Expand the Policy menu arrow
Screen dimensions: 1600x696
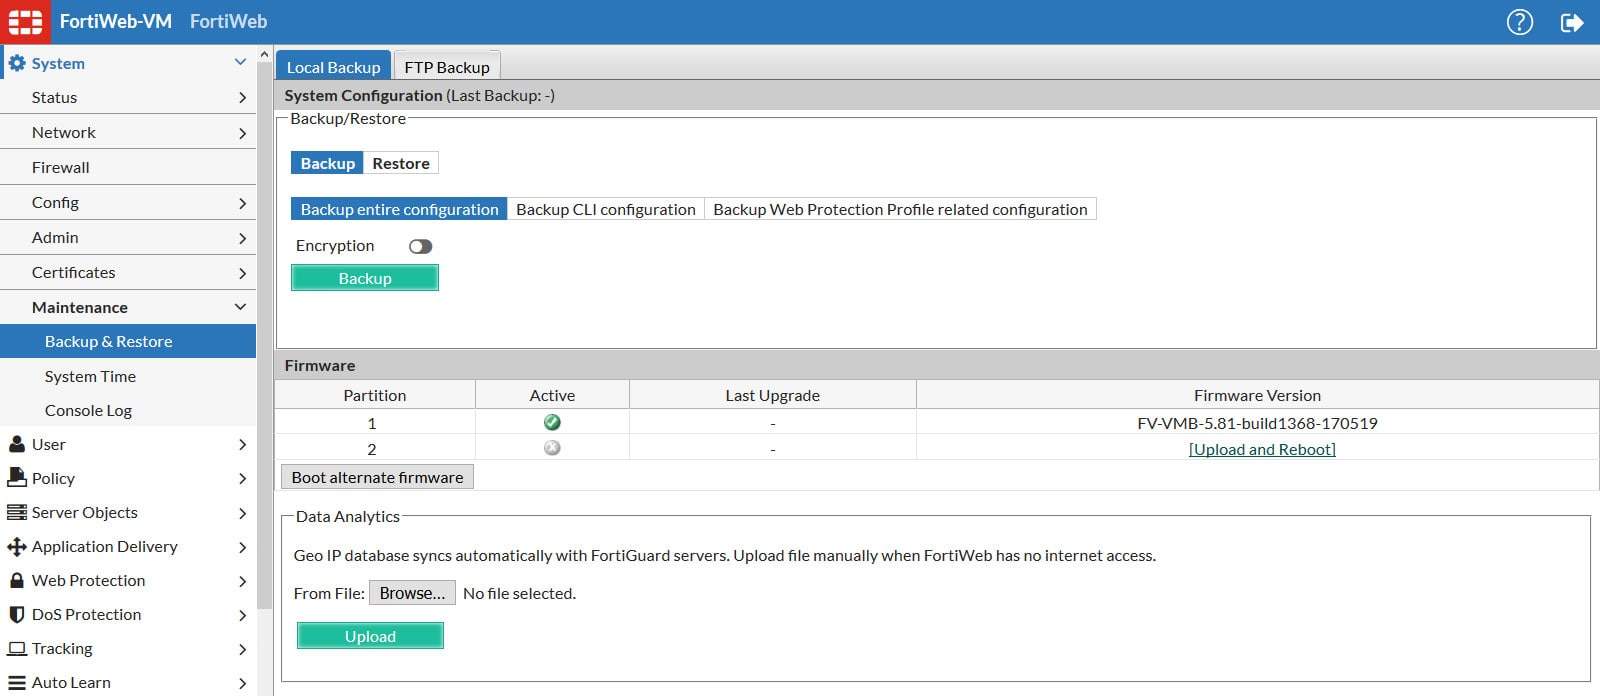point(242,478)
